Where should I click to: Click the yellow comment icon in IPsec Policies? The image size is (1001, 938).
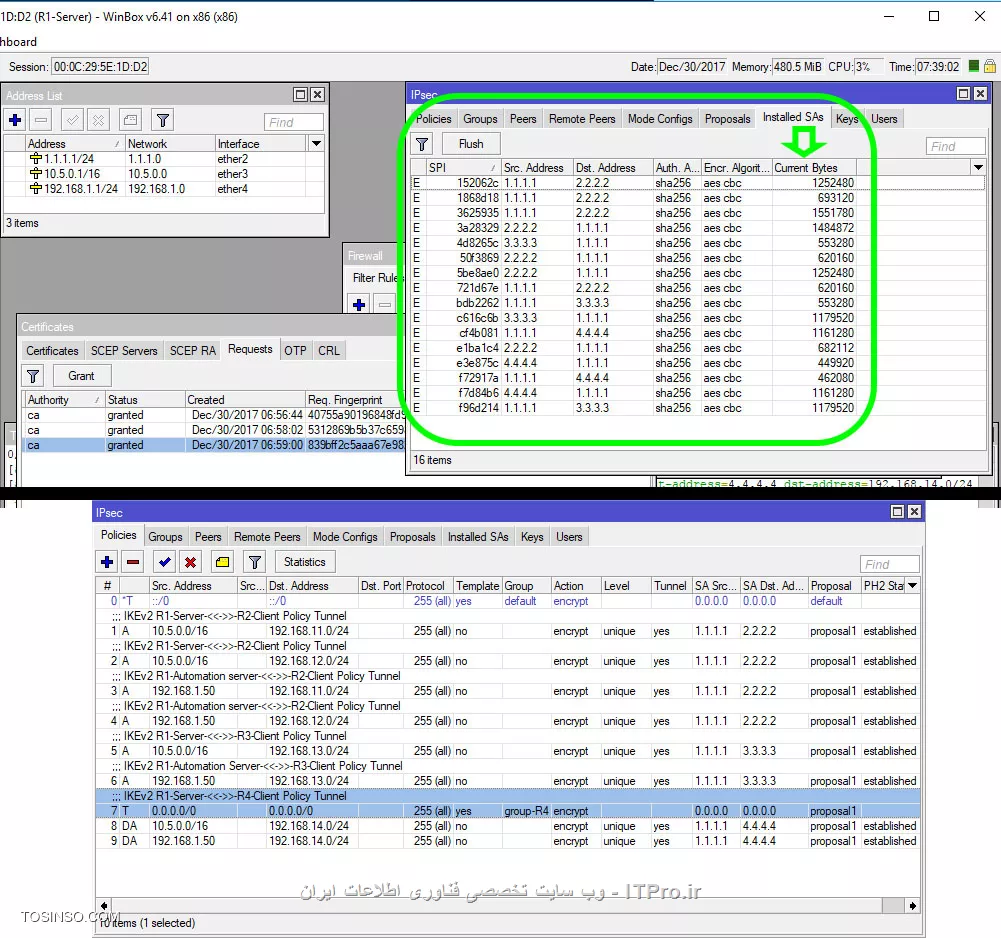[222, 562]
